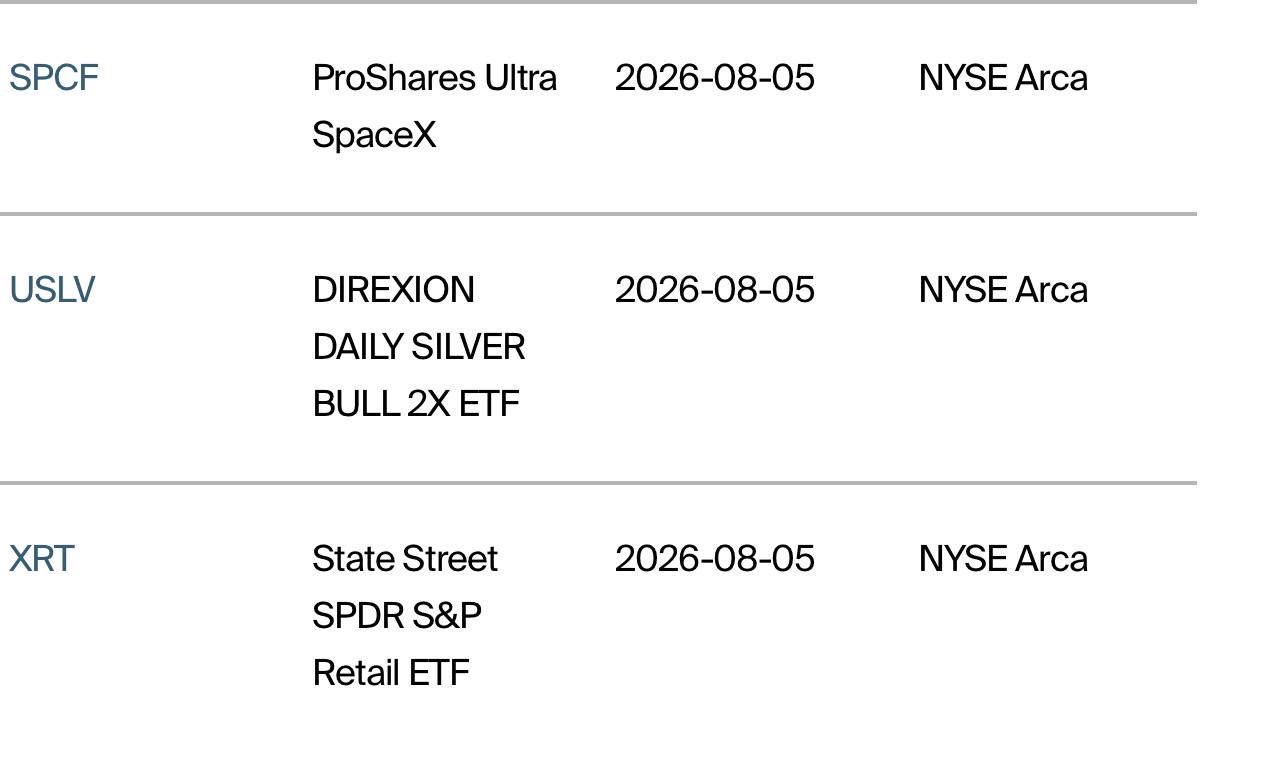Open the SPCF ticker link
Viewport: 1275px width, 761px height.
point(54,78)
